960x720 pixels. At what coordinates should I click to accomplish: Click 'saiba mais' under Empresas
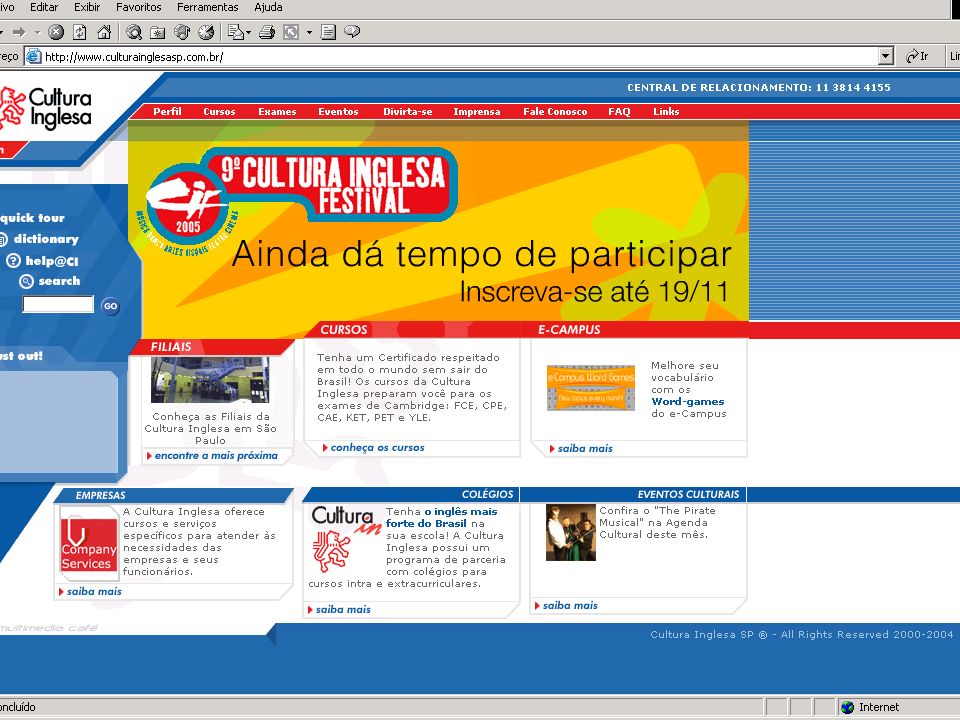94,591
